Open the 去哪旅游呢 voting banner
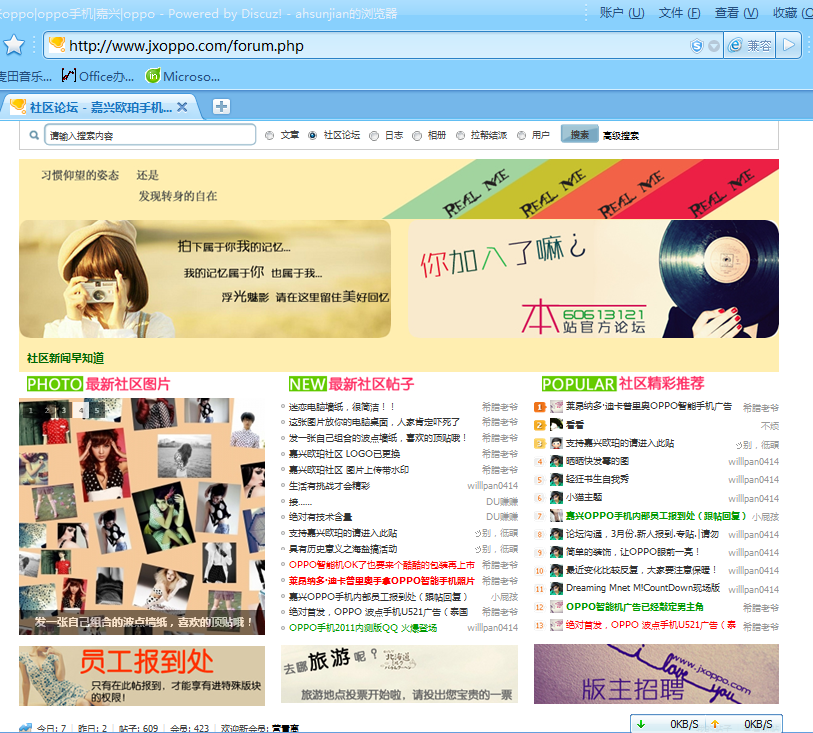The width and height of the screenshot is (813, 733). click(399, 674)
